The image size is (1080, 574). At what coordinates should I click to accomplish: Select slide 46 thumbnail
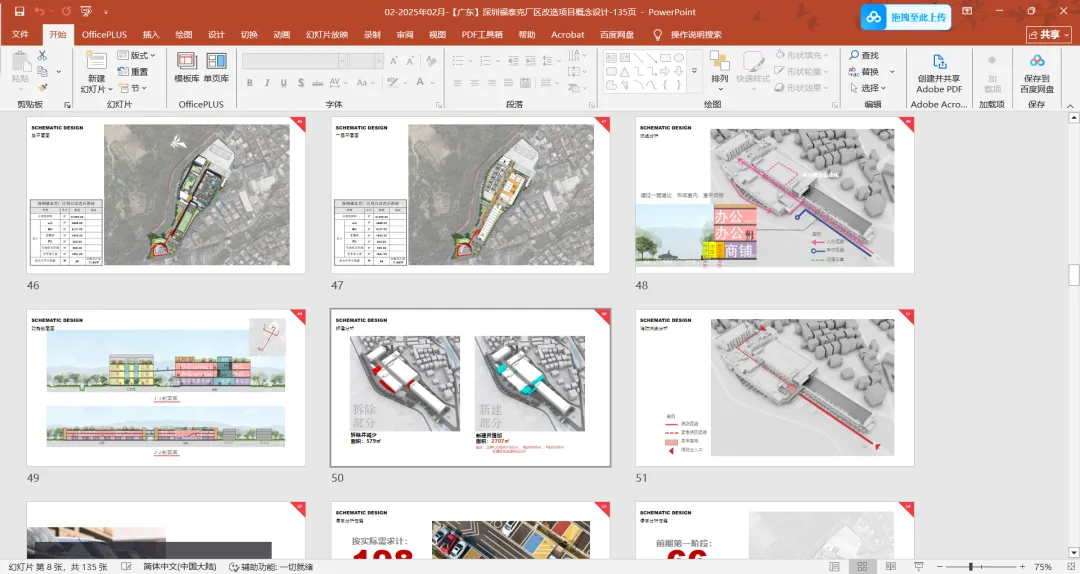[x=166, y=195]
